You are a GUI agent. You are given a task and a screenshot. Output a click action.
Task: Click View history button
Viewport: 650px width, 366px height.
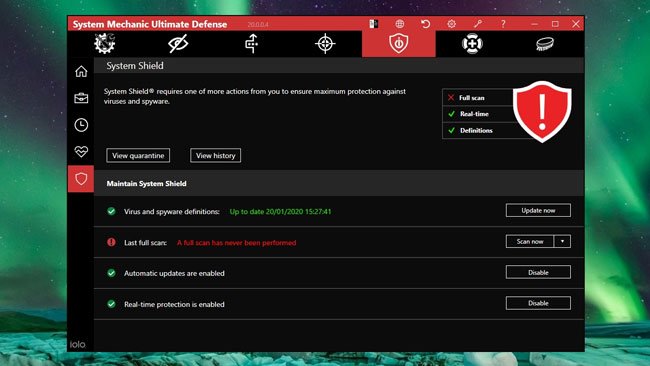(x=216, y=155)
